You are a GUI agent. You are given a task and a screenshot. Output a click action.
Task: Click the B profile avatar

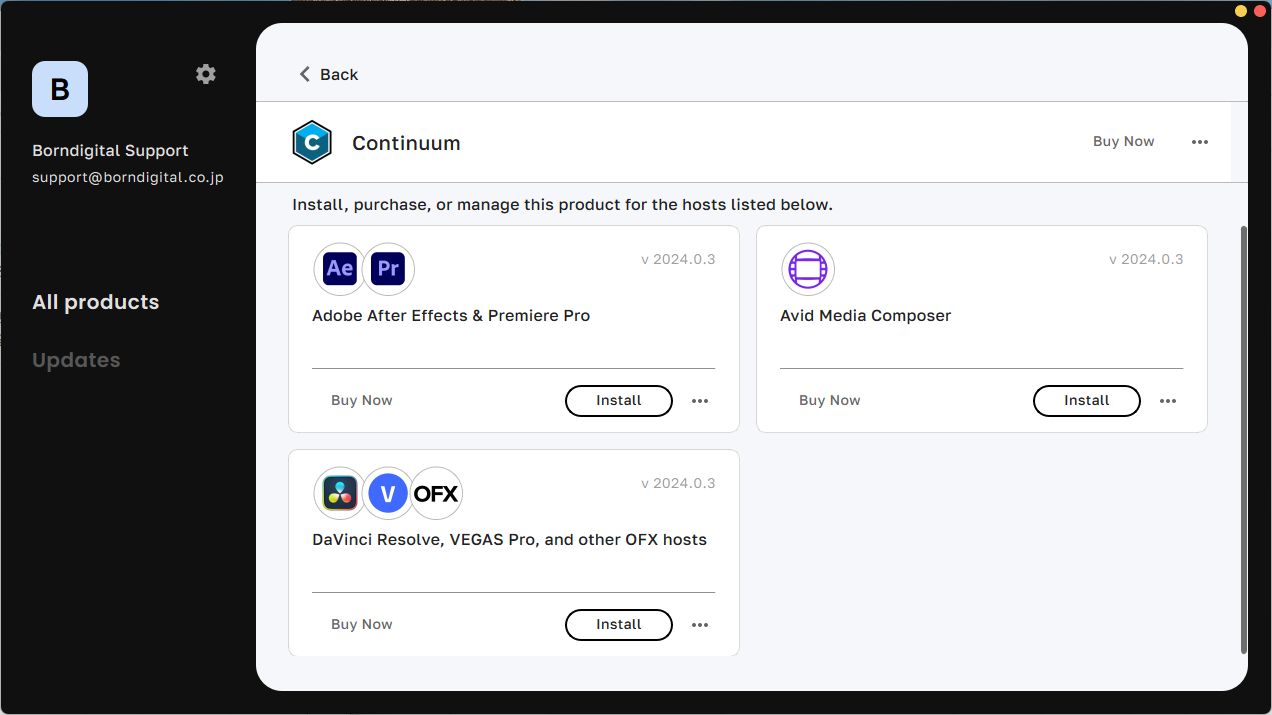click(x=60, y=89)
